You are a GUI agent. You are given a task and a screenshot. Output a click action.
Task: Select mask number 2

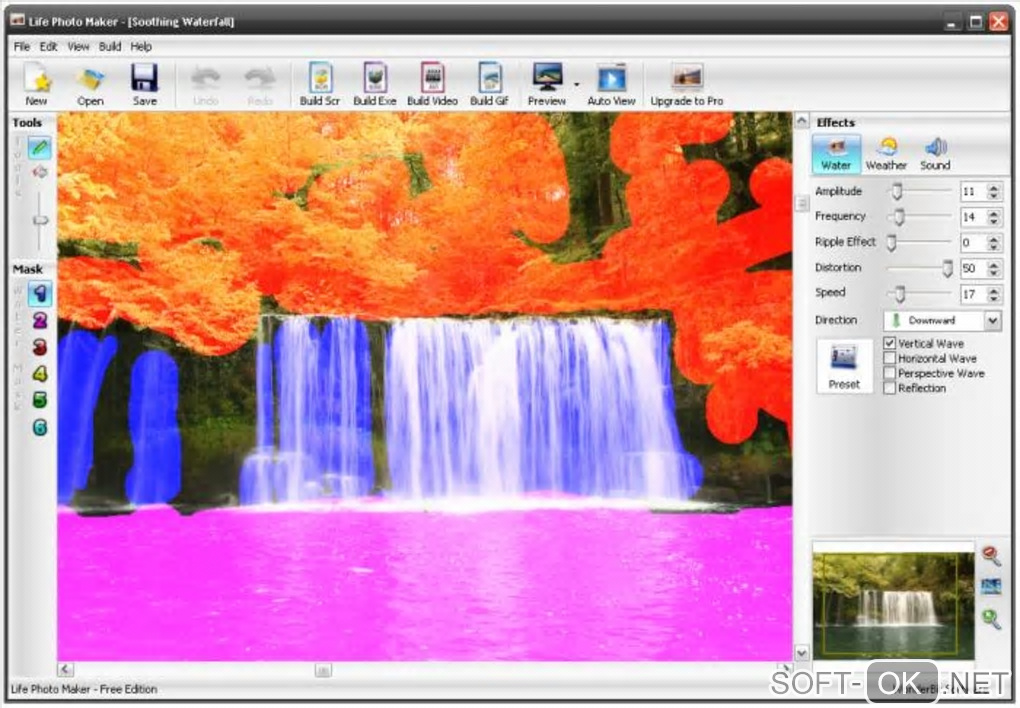pos(40,320)
